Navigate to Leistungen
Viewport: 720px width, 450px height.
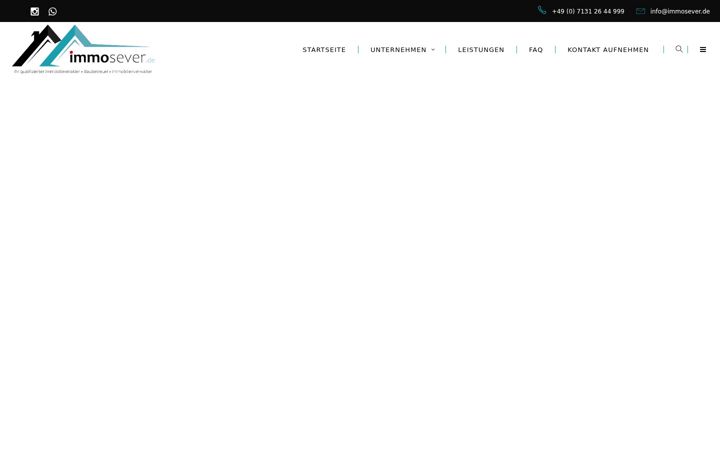481,50
